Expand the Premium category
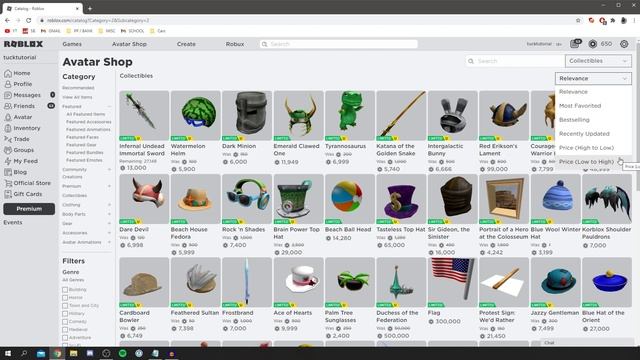 tap(109, 186)
